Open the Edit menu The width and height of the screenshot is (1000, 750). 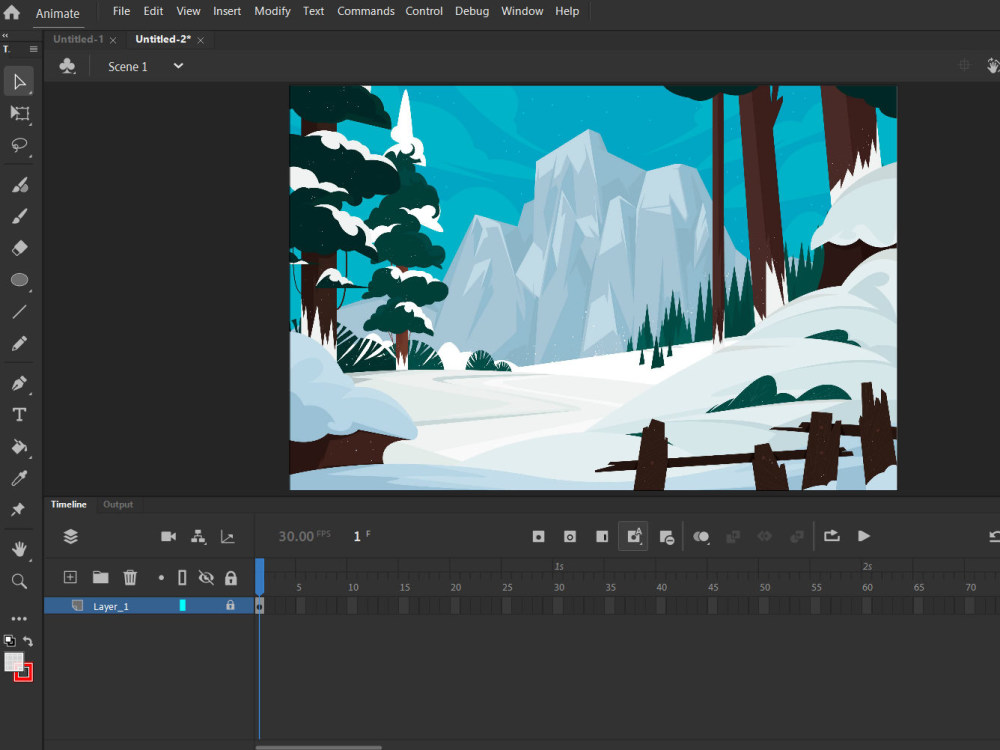tap(153, 11)
